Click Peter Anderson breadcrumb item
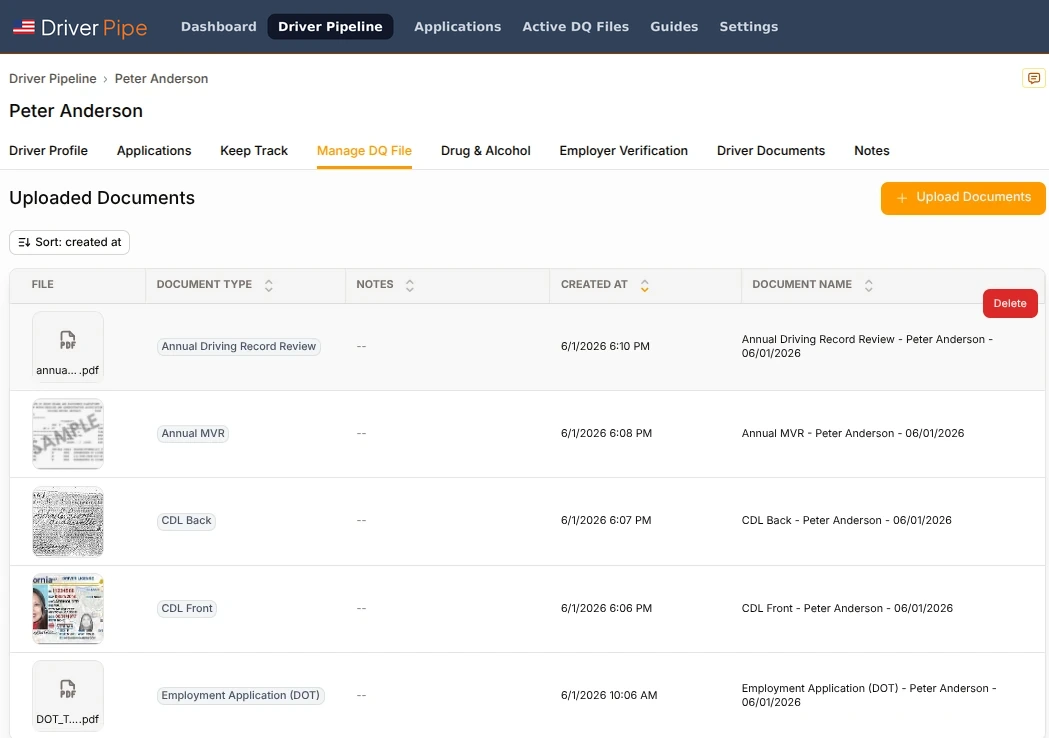Screen dimensions: 1049x738 tap(161, 78)
